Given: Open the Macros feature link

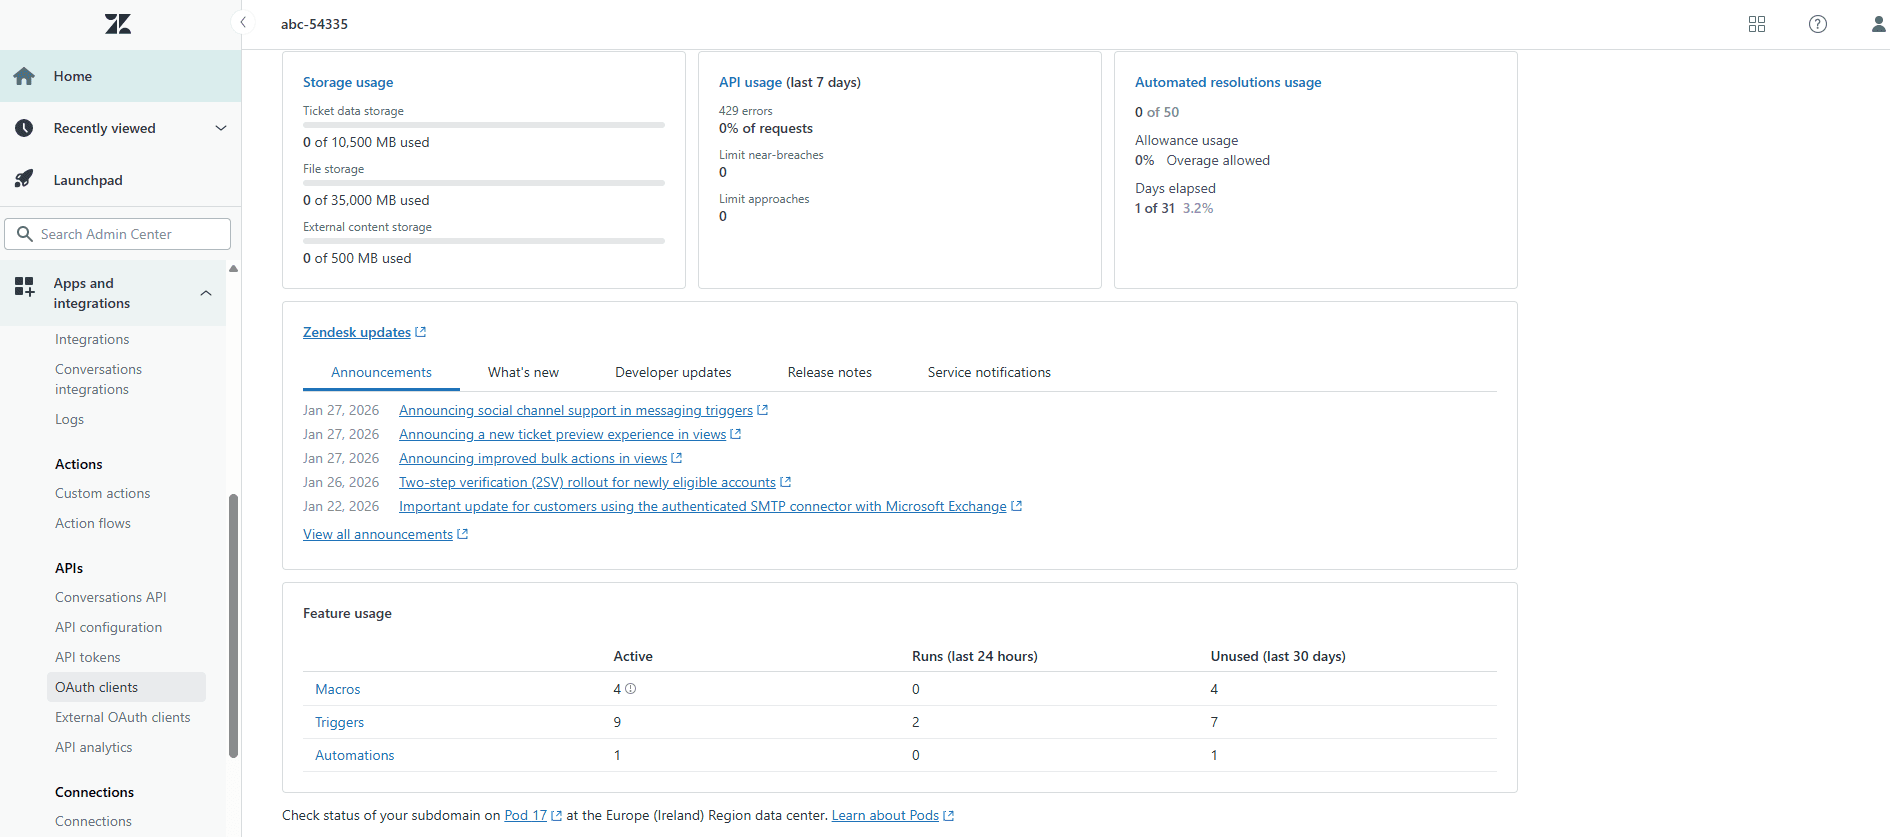Looking at the screenshot, I should [x=337, y=689].
